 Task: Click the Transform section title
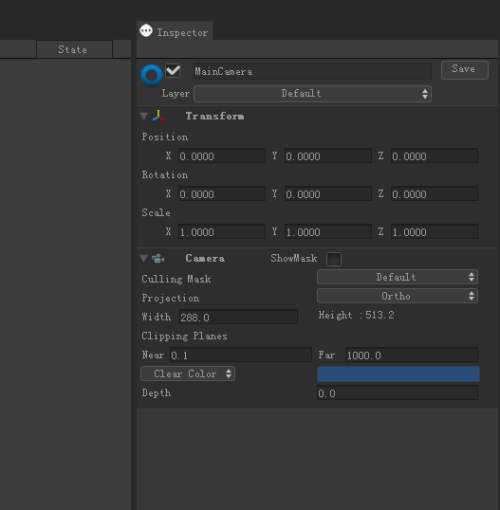pos(215,116)
